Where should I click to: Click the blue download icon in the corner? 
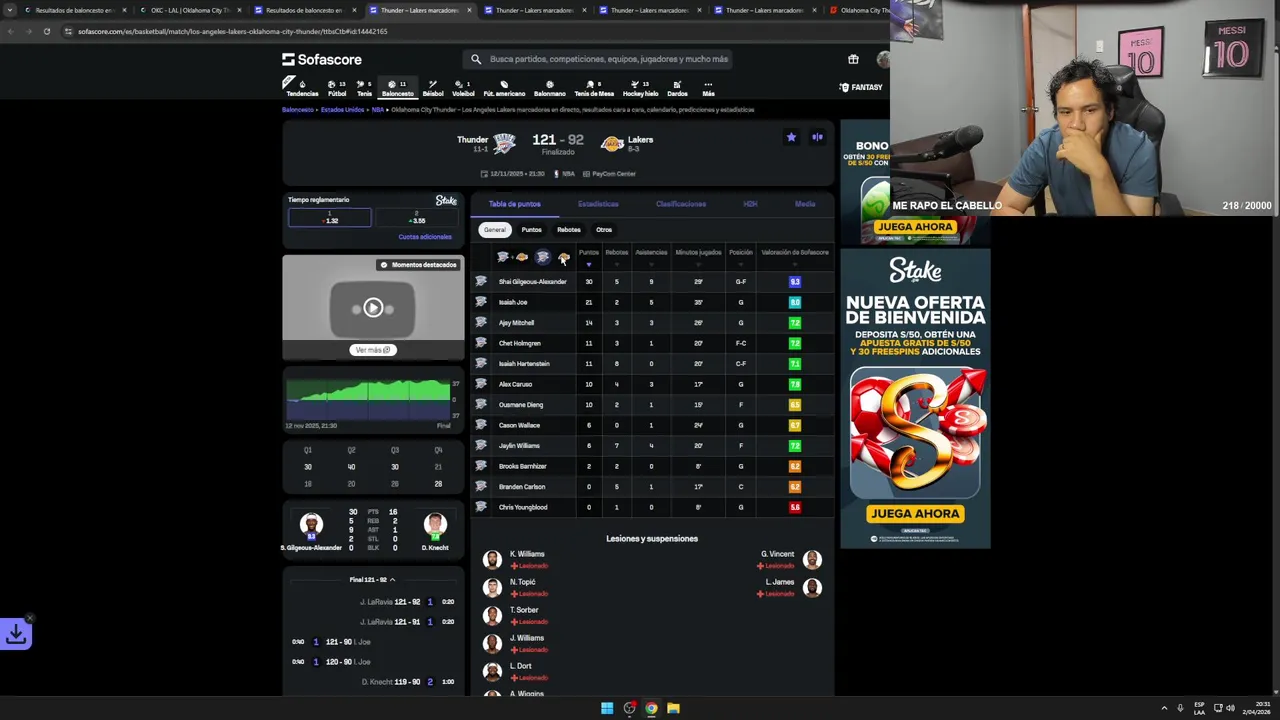[x=16, y=633]
